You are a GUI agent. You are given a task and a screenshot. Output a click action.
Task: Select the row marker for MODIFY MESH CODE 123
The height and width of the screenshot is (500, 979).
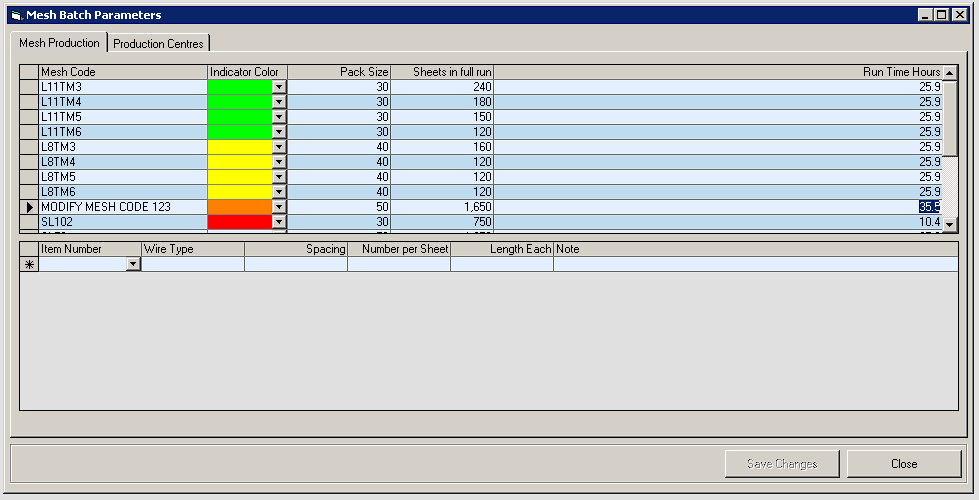click(29, 207)
